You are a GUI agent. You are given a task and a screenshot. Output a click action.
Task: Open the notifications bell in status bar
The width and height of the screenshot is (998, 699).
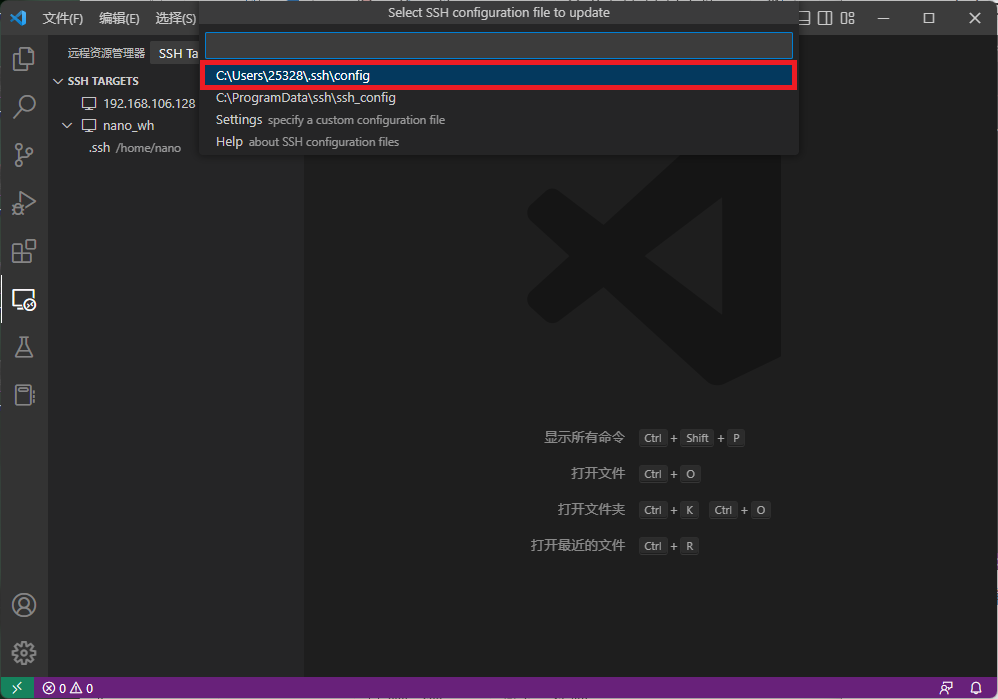pos(976,688)
